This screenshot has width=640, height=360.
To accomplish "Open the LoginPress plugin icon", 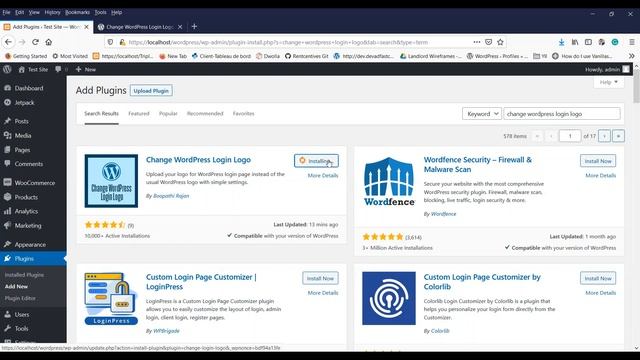I will pyautogui.click(x=111, y=298).
